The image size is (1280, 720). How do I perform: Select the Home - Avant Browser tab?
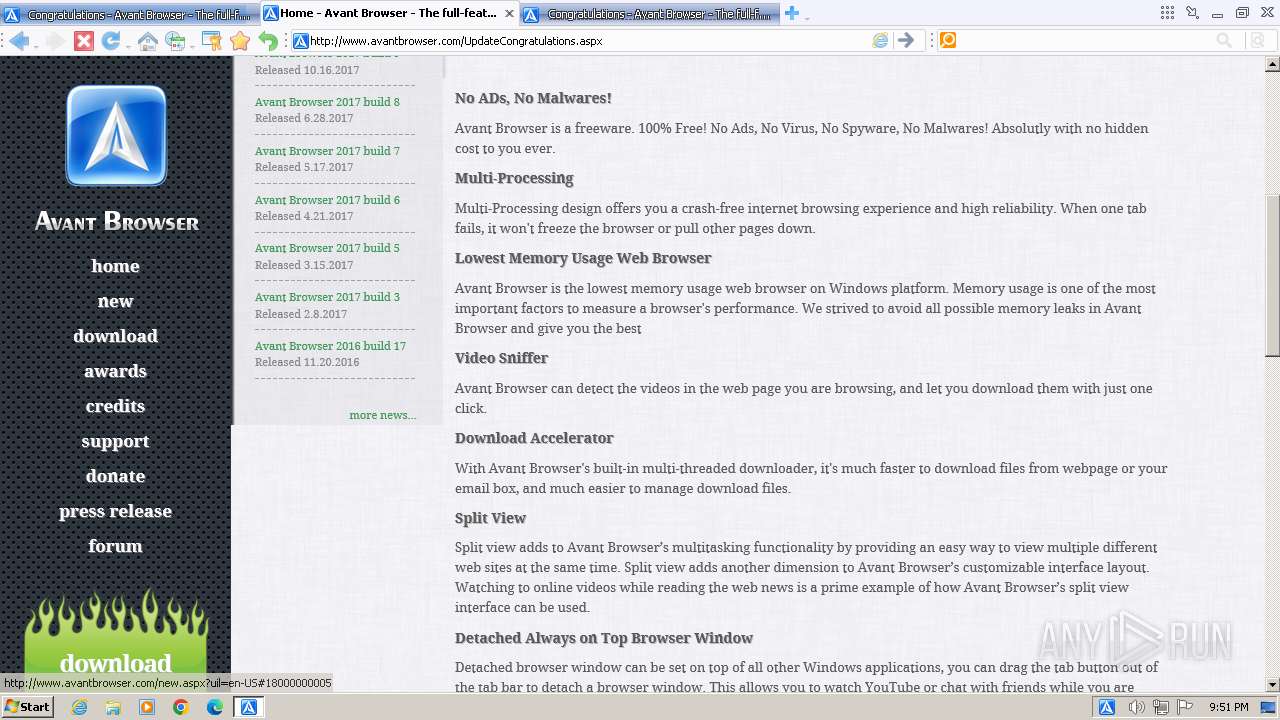390,13
